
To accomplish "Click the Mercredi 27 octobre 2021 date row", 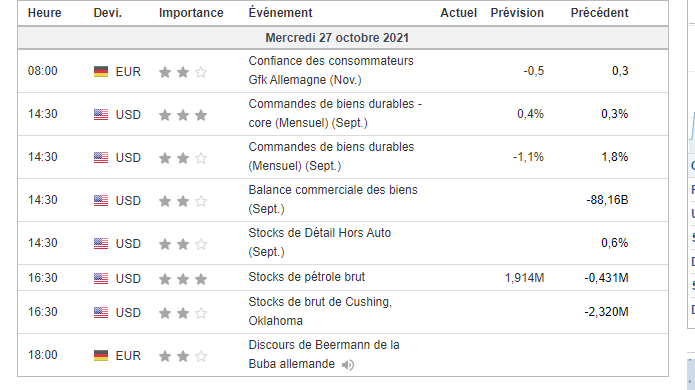I will click(x=343, y=38).
